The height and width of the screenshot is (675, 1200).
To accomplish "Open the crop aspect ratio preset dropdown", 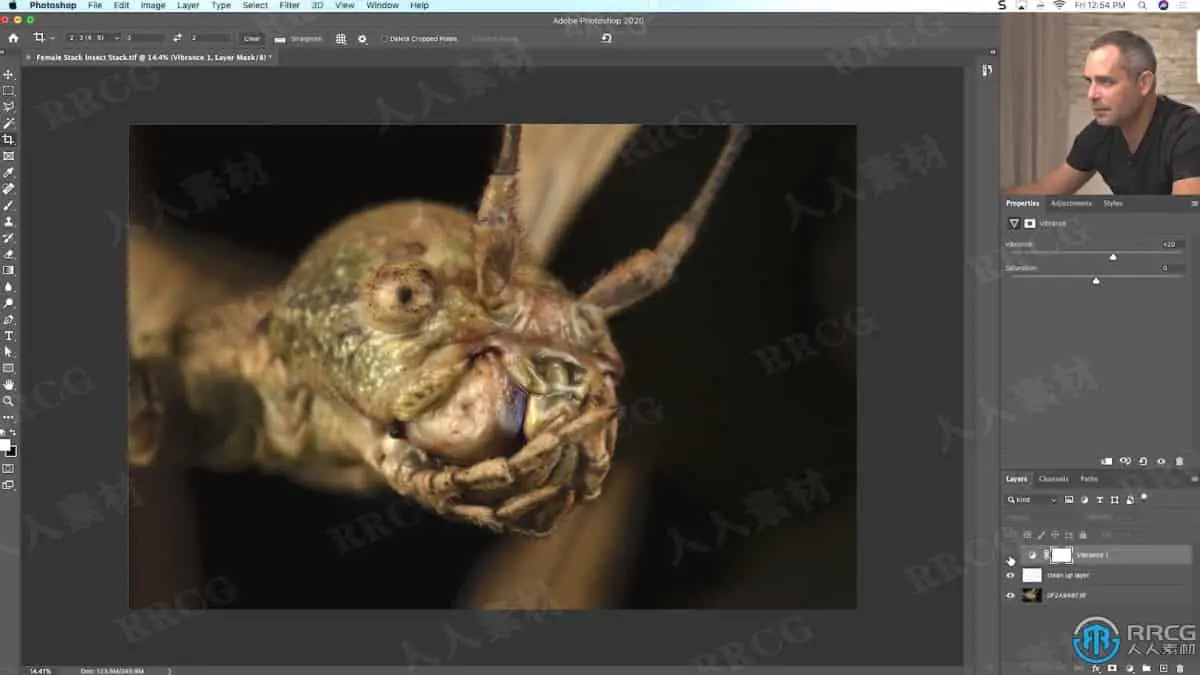I will pyautogui.click(x=92, y=38).
